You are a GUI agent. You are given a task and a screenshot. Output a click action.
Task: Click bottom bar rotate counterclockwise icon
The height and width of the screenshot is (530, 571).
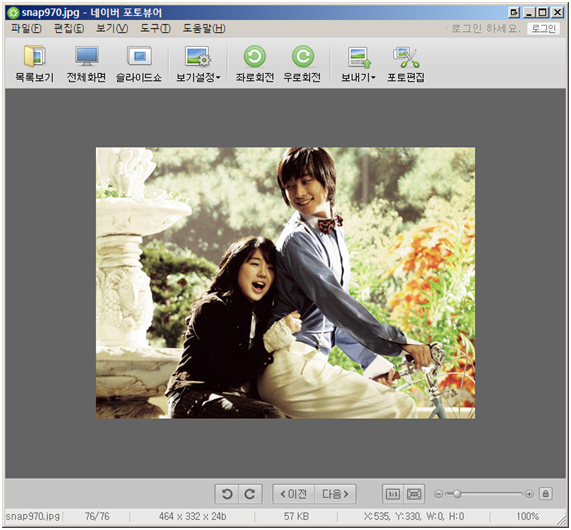[227, 494]
